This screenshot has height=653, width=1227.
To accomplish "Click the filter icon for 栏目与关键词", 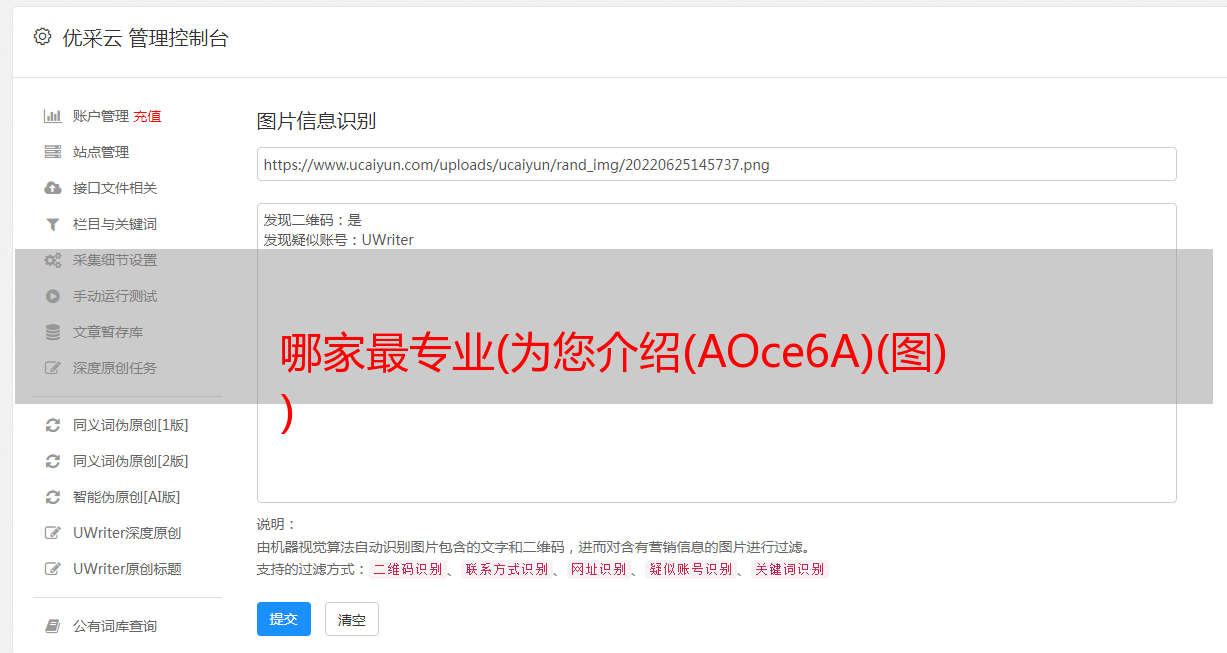I will [53, 224].
